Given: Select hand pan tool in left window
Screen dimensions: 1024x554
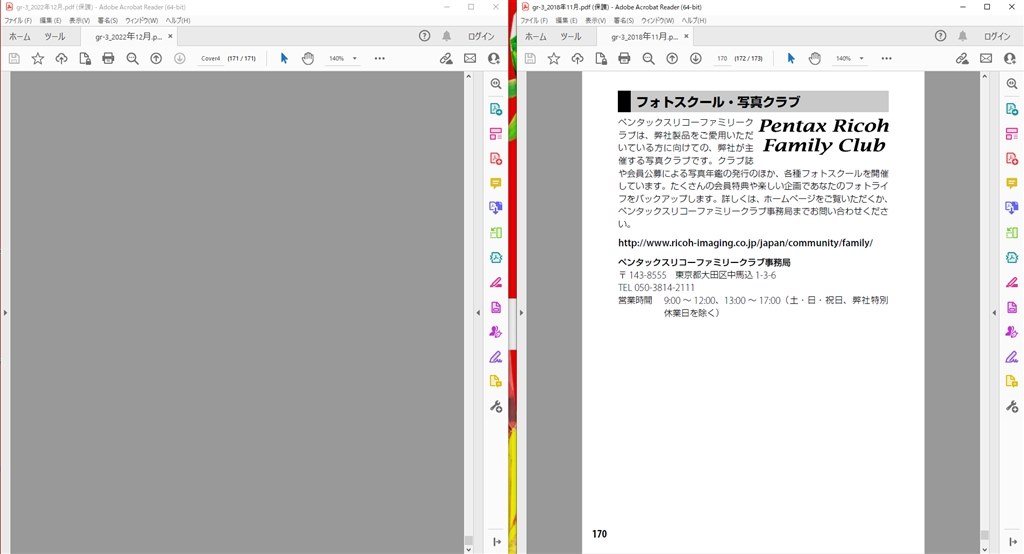Looking at the screenshot, I should point(308,59).
